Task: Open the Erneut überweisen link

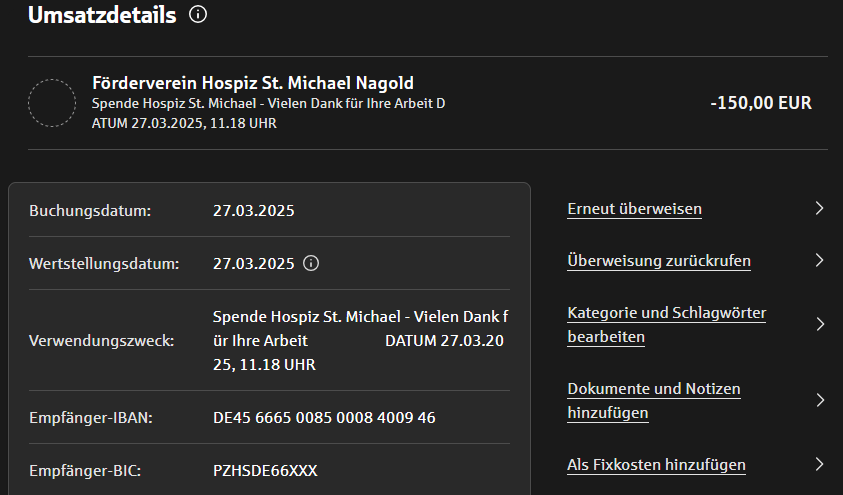Action: coord(634,209)
